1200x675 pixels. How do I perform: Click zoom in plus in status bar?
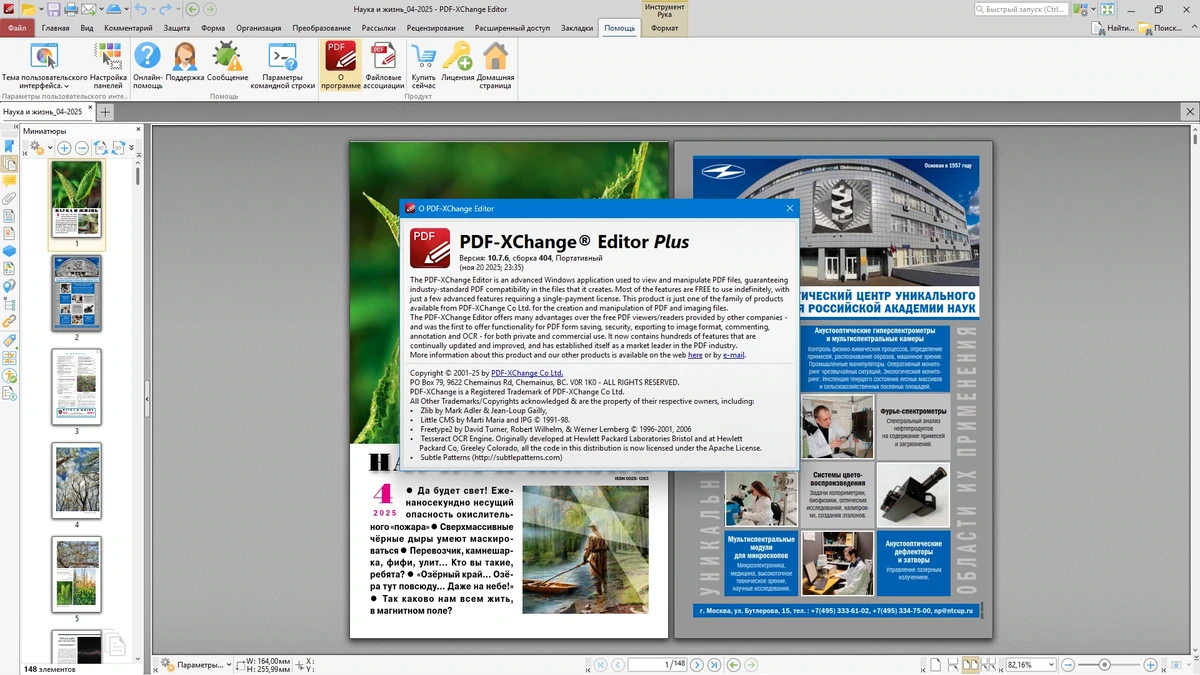[1150, 665]
